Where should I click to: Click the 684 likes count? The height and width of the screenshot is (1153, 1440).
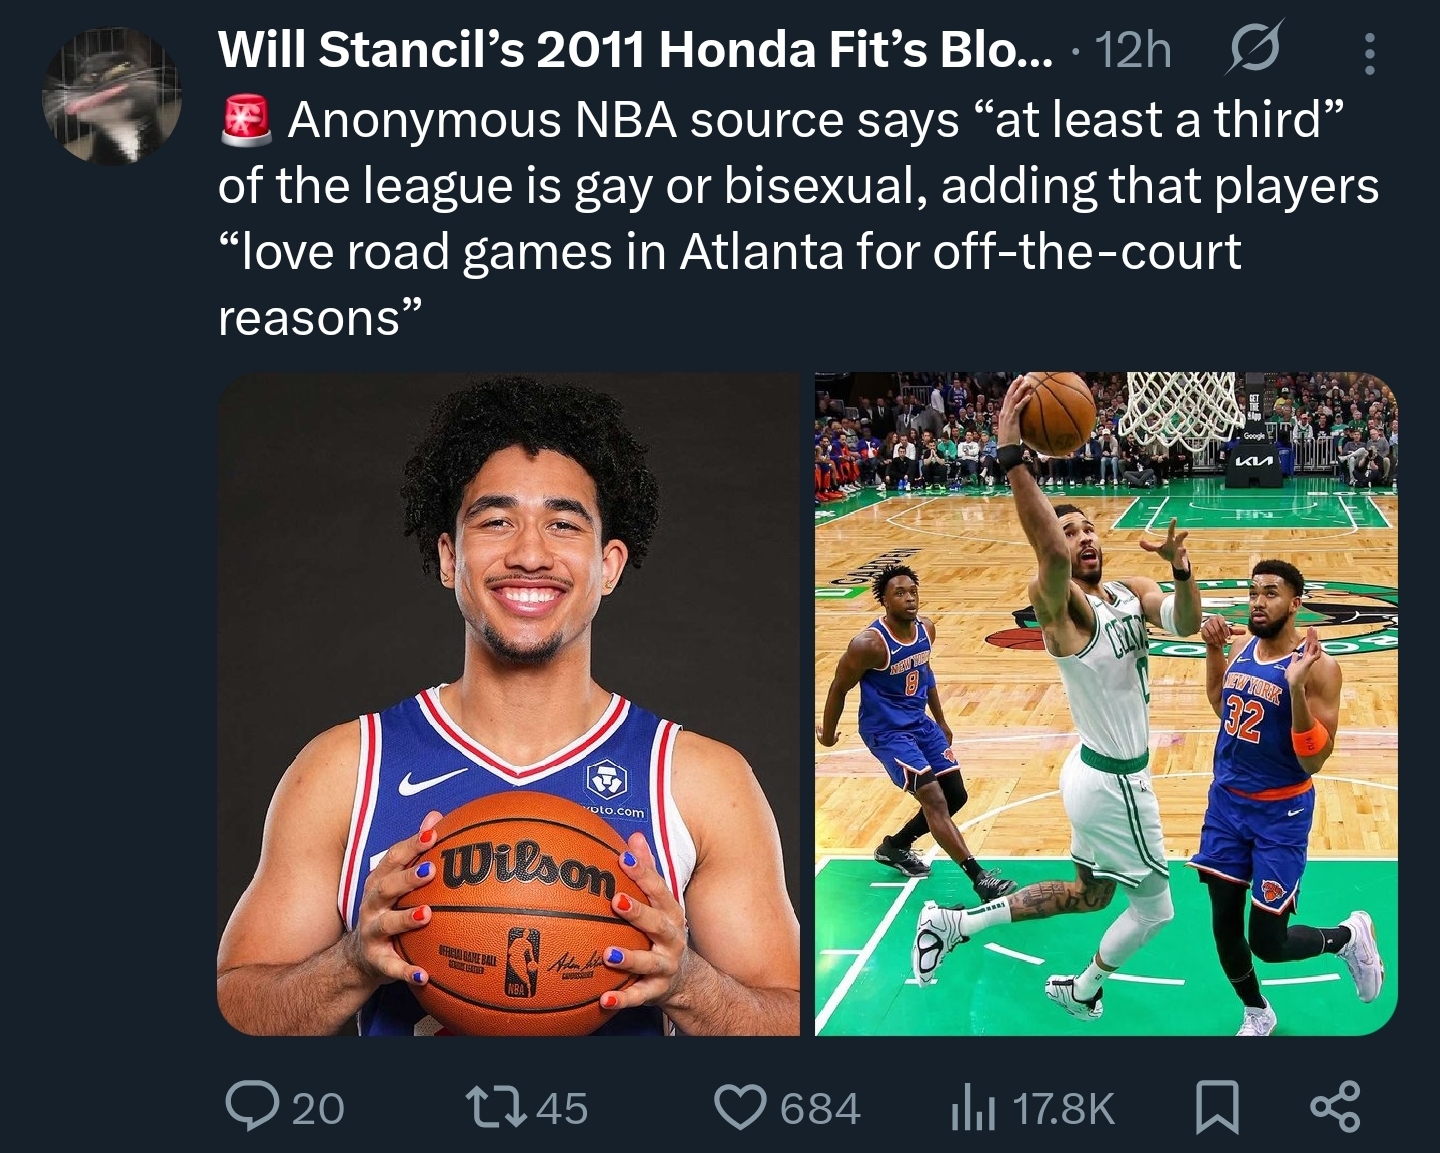click(820, 1108)
